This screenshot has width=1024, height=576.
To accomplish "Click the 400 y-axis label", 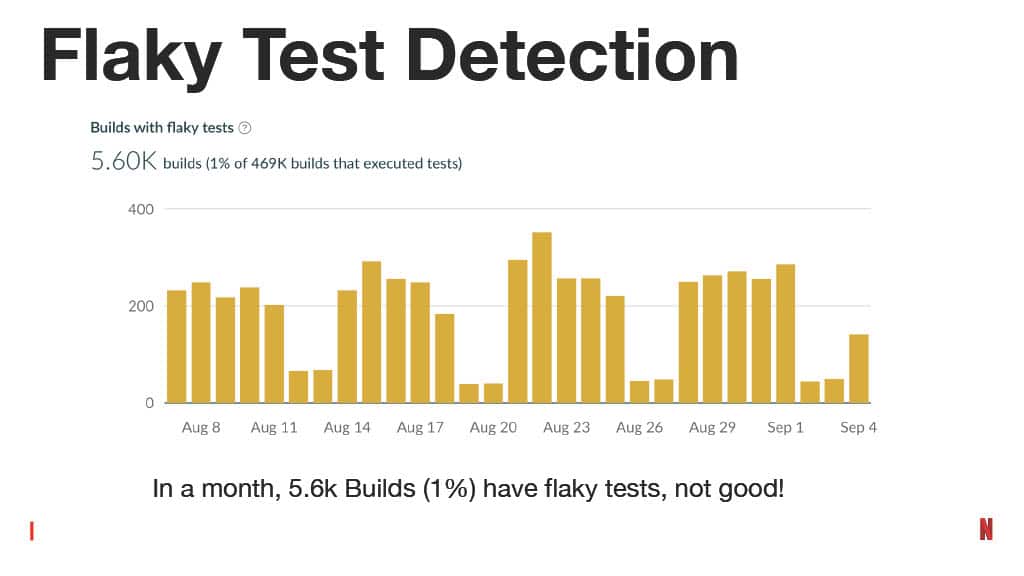I will (141, 210).
